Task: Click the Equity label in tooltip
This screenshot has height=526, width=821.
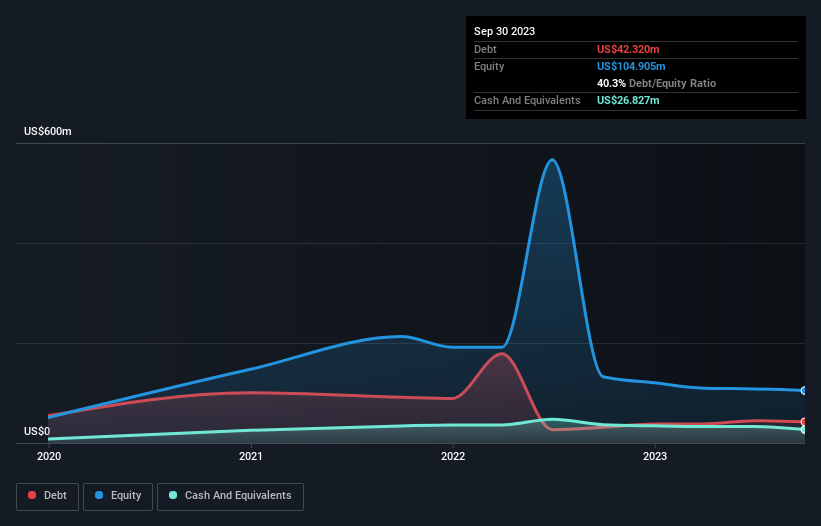Action: click(489, 66)
